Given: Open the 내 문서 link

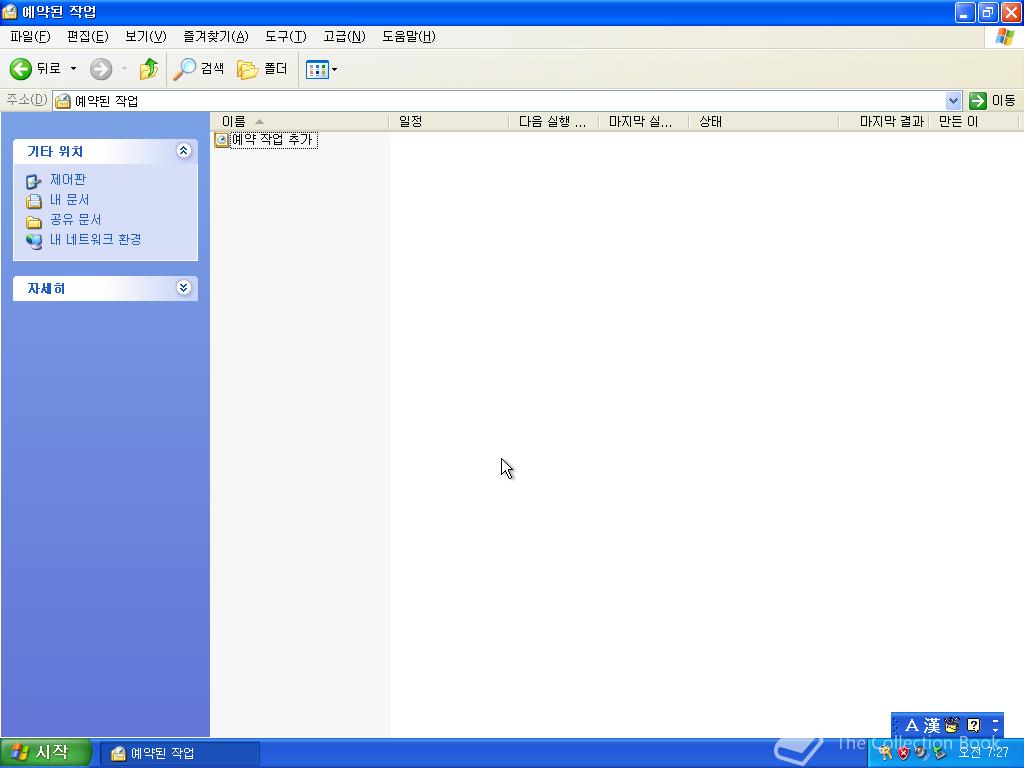Looking at the screenshot, I should pyautogui.click(x=69, y=200).
